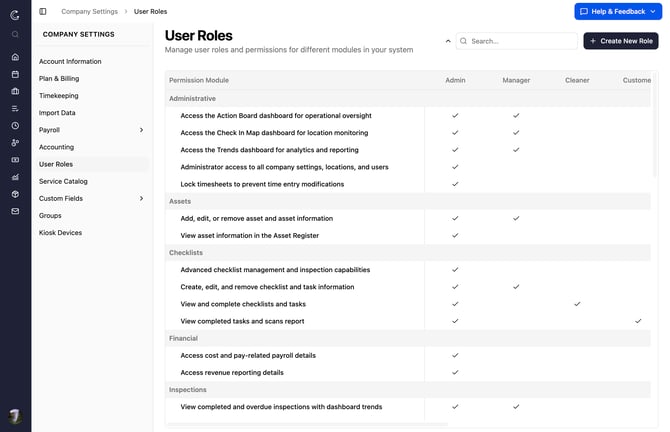The image size is (670, 432).
Task: Toggle the Cleaner check for View and complete checklists
Action: coord(577,304)
